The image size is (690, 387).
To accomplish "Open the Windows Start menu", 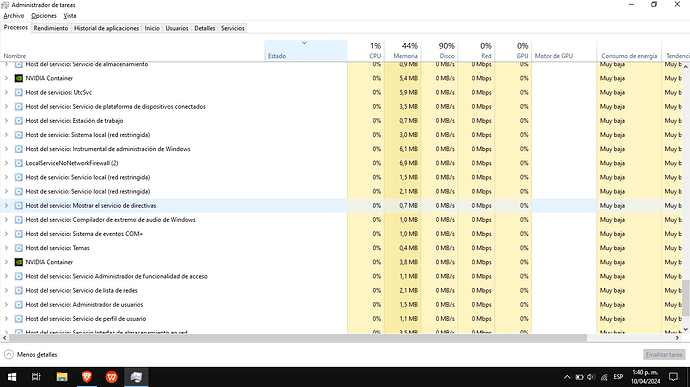I will (12, 377).
